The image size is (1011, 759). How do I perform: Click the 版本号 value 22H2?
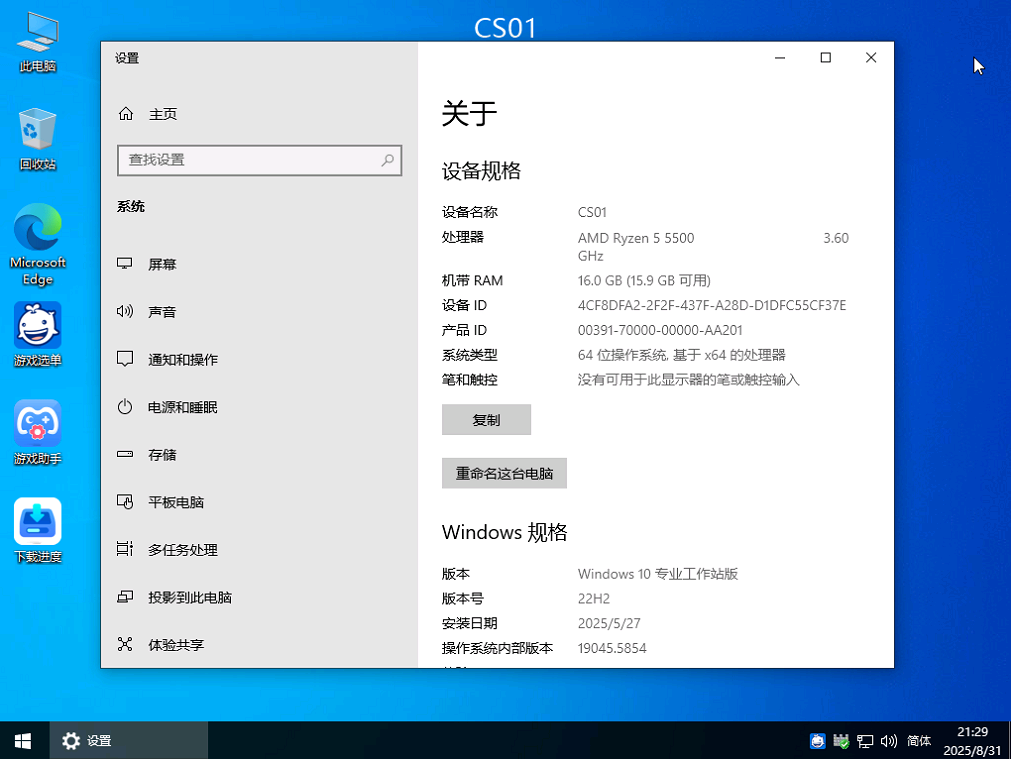(594, 598)
